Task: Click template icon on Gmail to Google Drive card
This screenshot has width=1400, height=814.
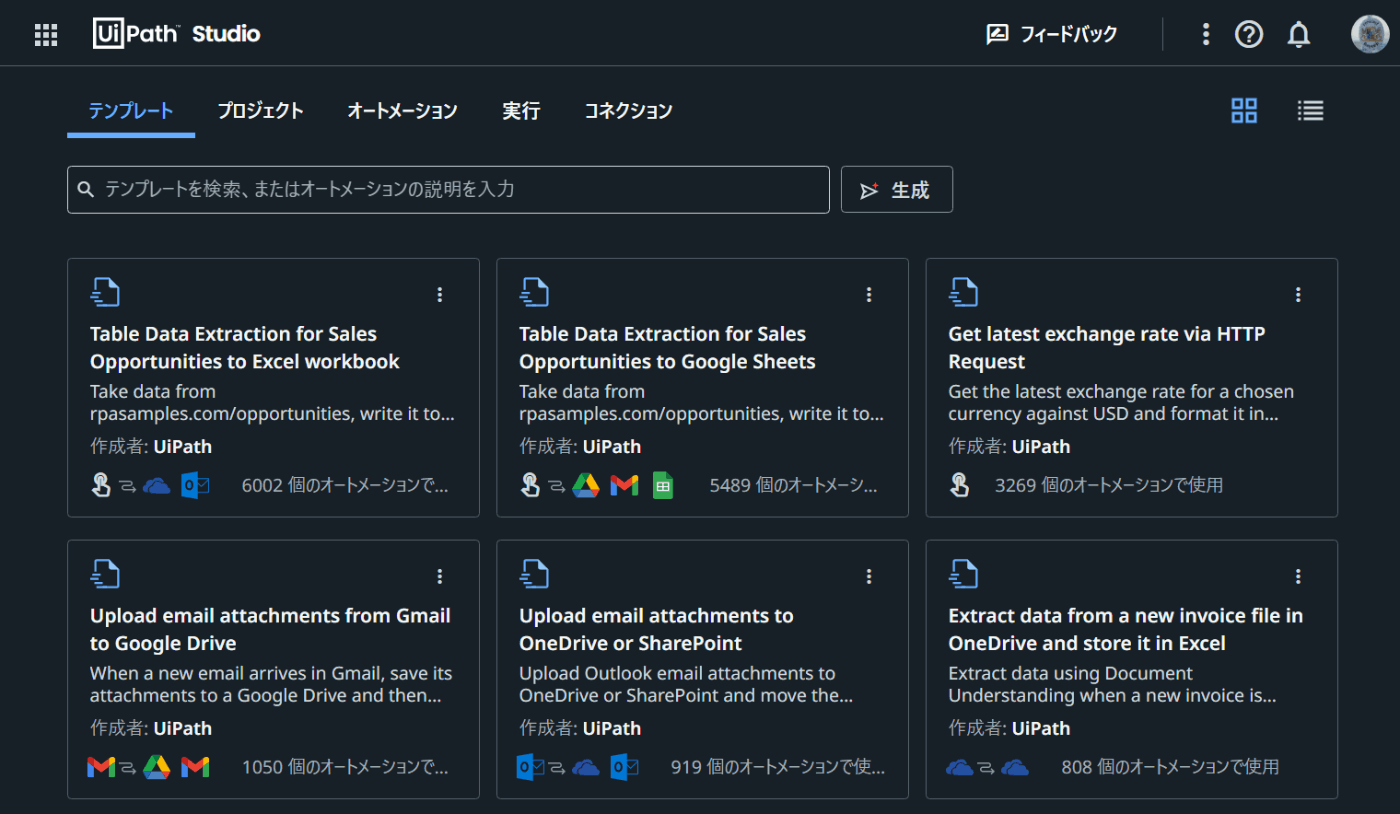Action: [x=105, y=574]
